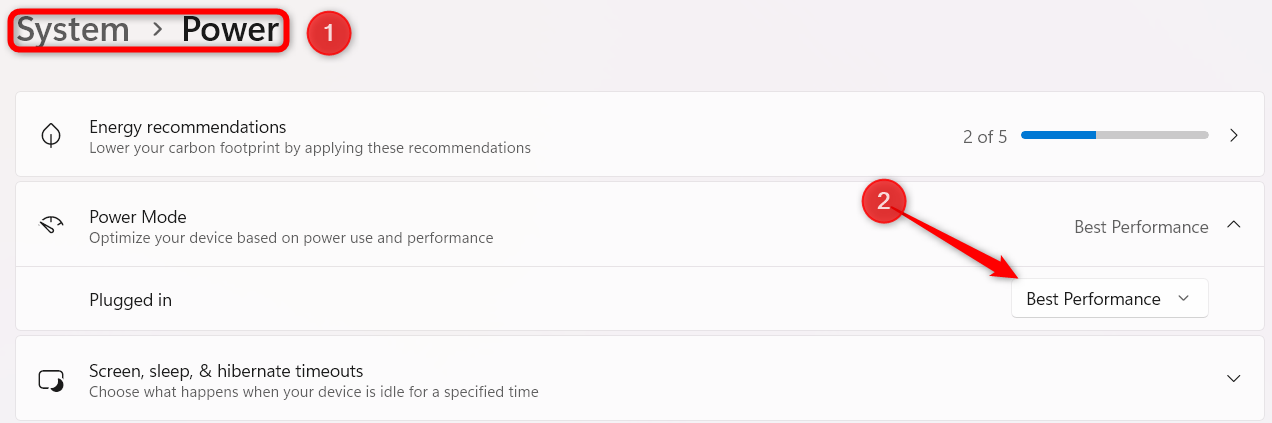Select the Screen, sleep, & hibernate timeouts title

click(226, 370)
